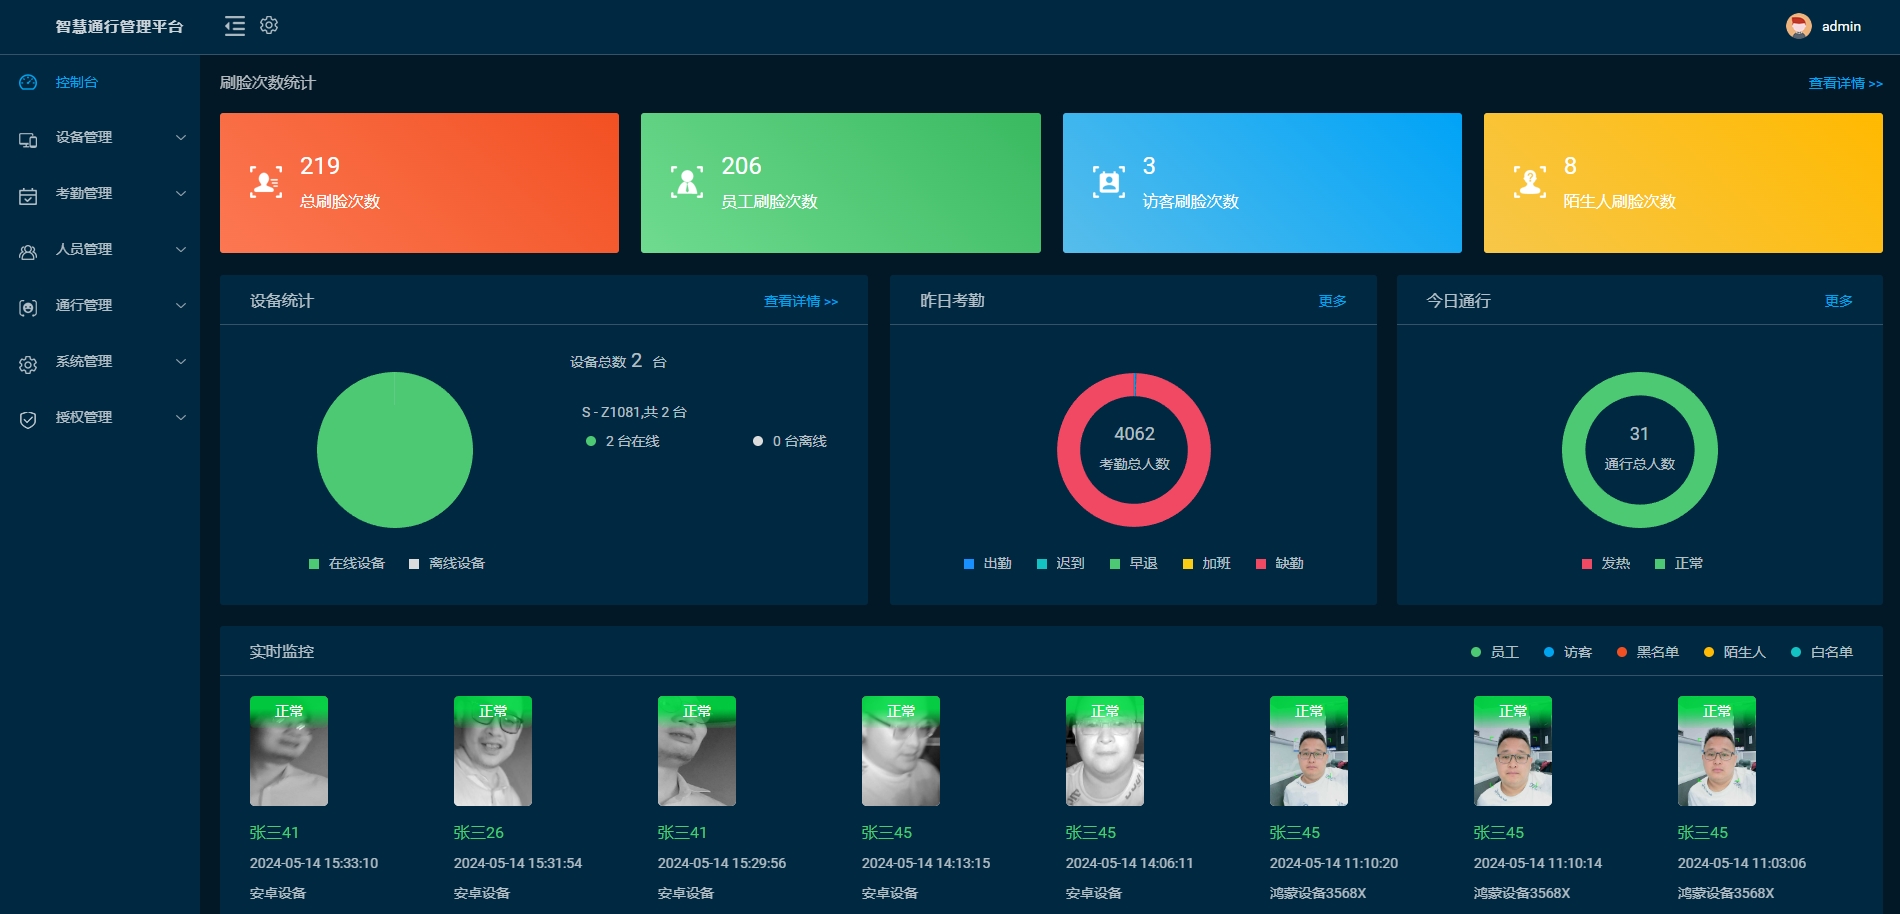Viewport: 1900px width, 914px height.
Task: Click the 员工刷脸次数 employee icon
Action: (x=686, y=182)
